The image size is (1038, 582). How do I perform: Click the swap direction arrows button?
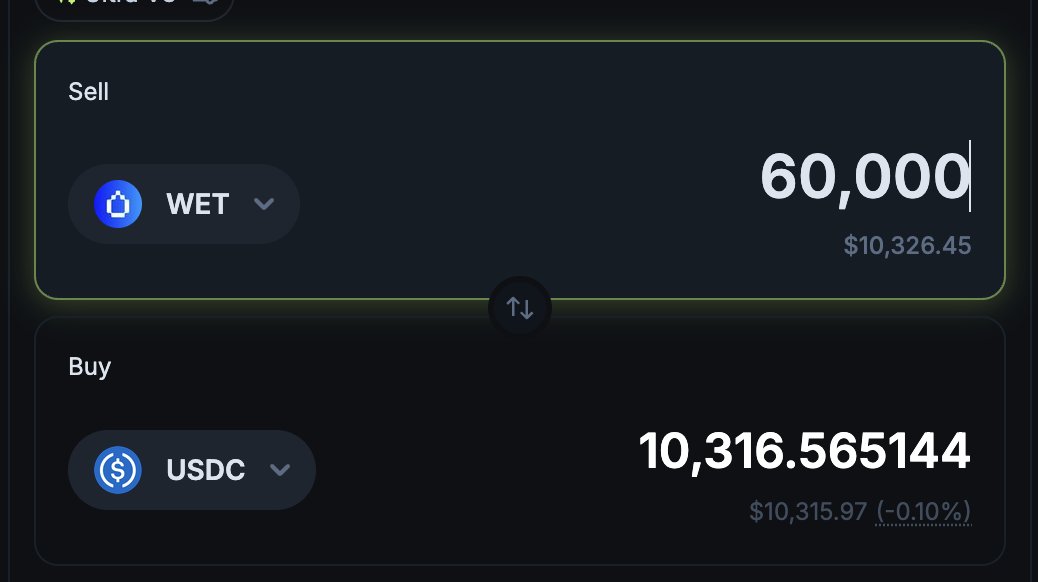click(x=520, y=308)
